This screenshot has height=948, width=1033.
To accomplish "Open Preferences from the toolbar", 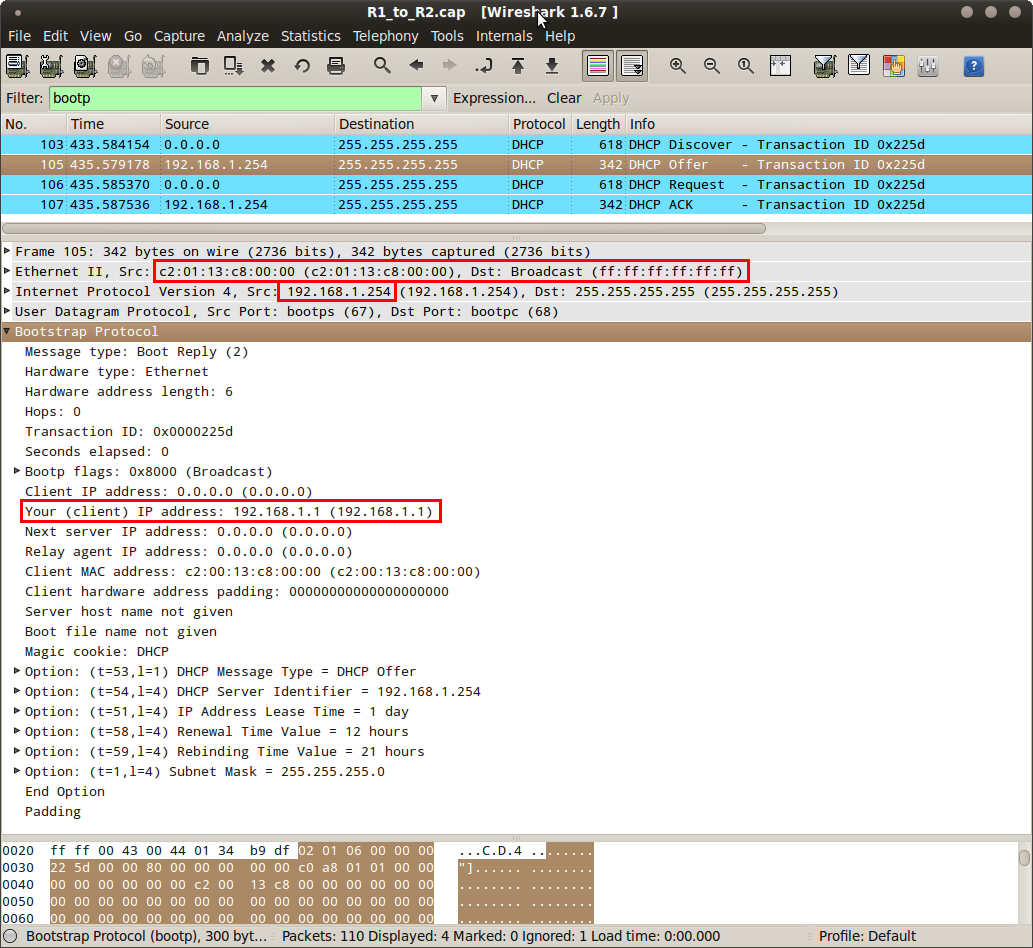I will pyautogui.click(x=928, y=66).
